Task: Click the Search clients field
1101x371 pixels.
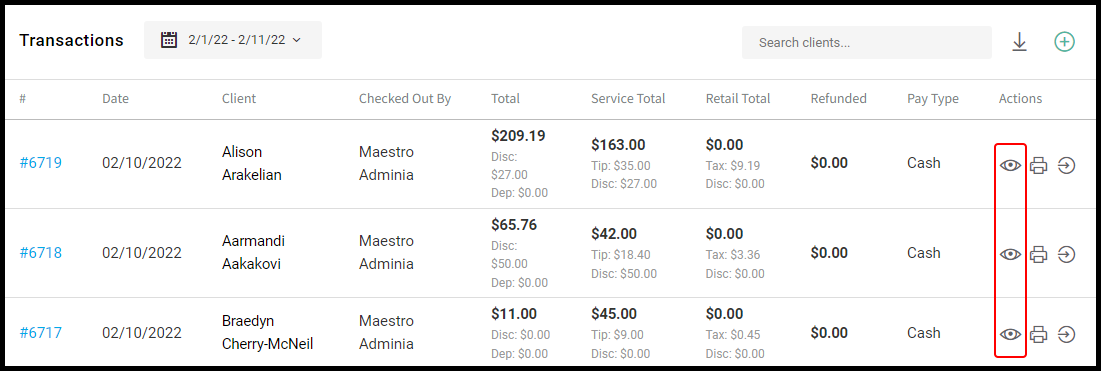Action: [x=866, y=43]
